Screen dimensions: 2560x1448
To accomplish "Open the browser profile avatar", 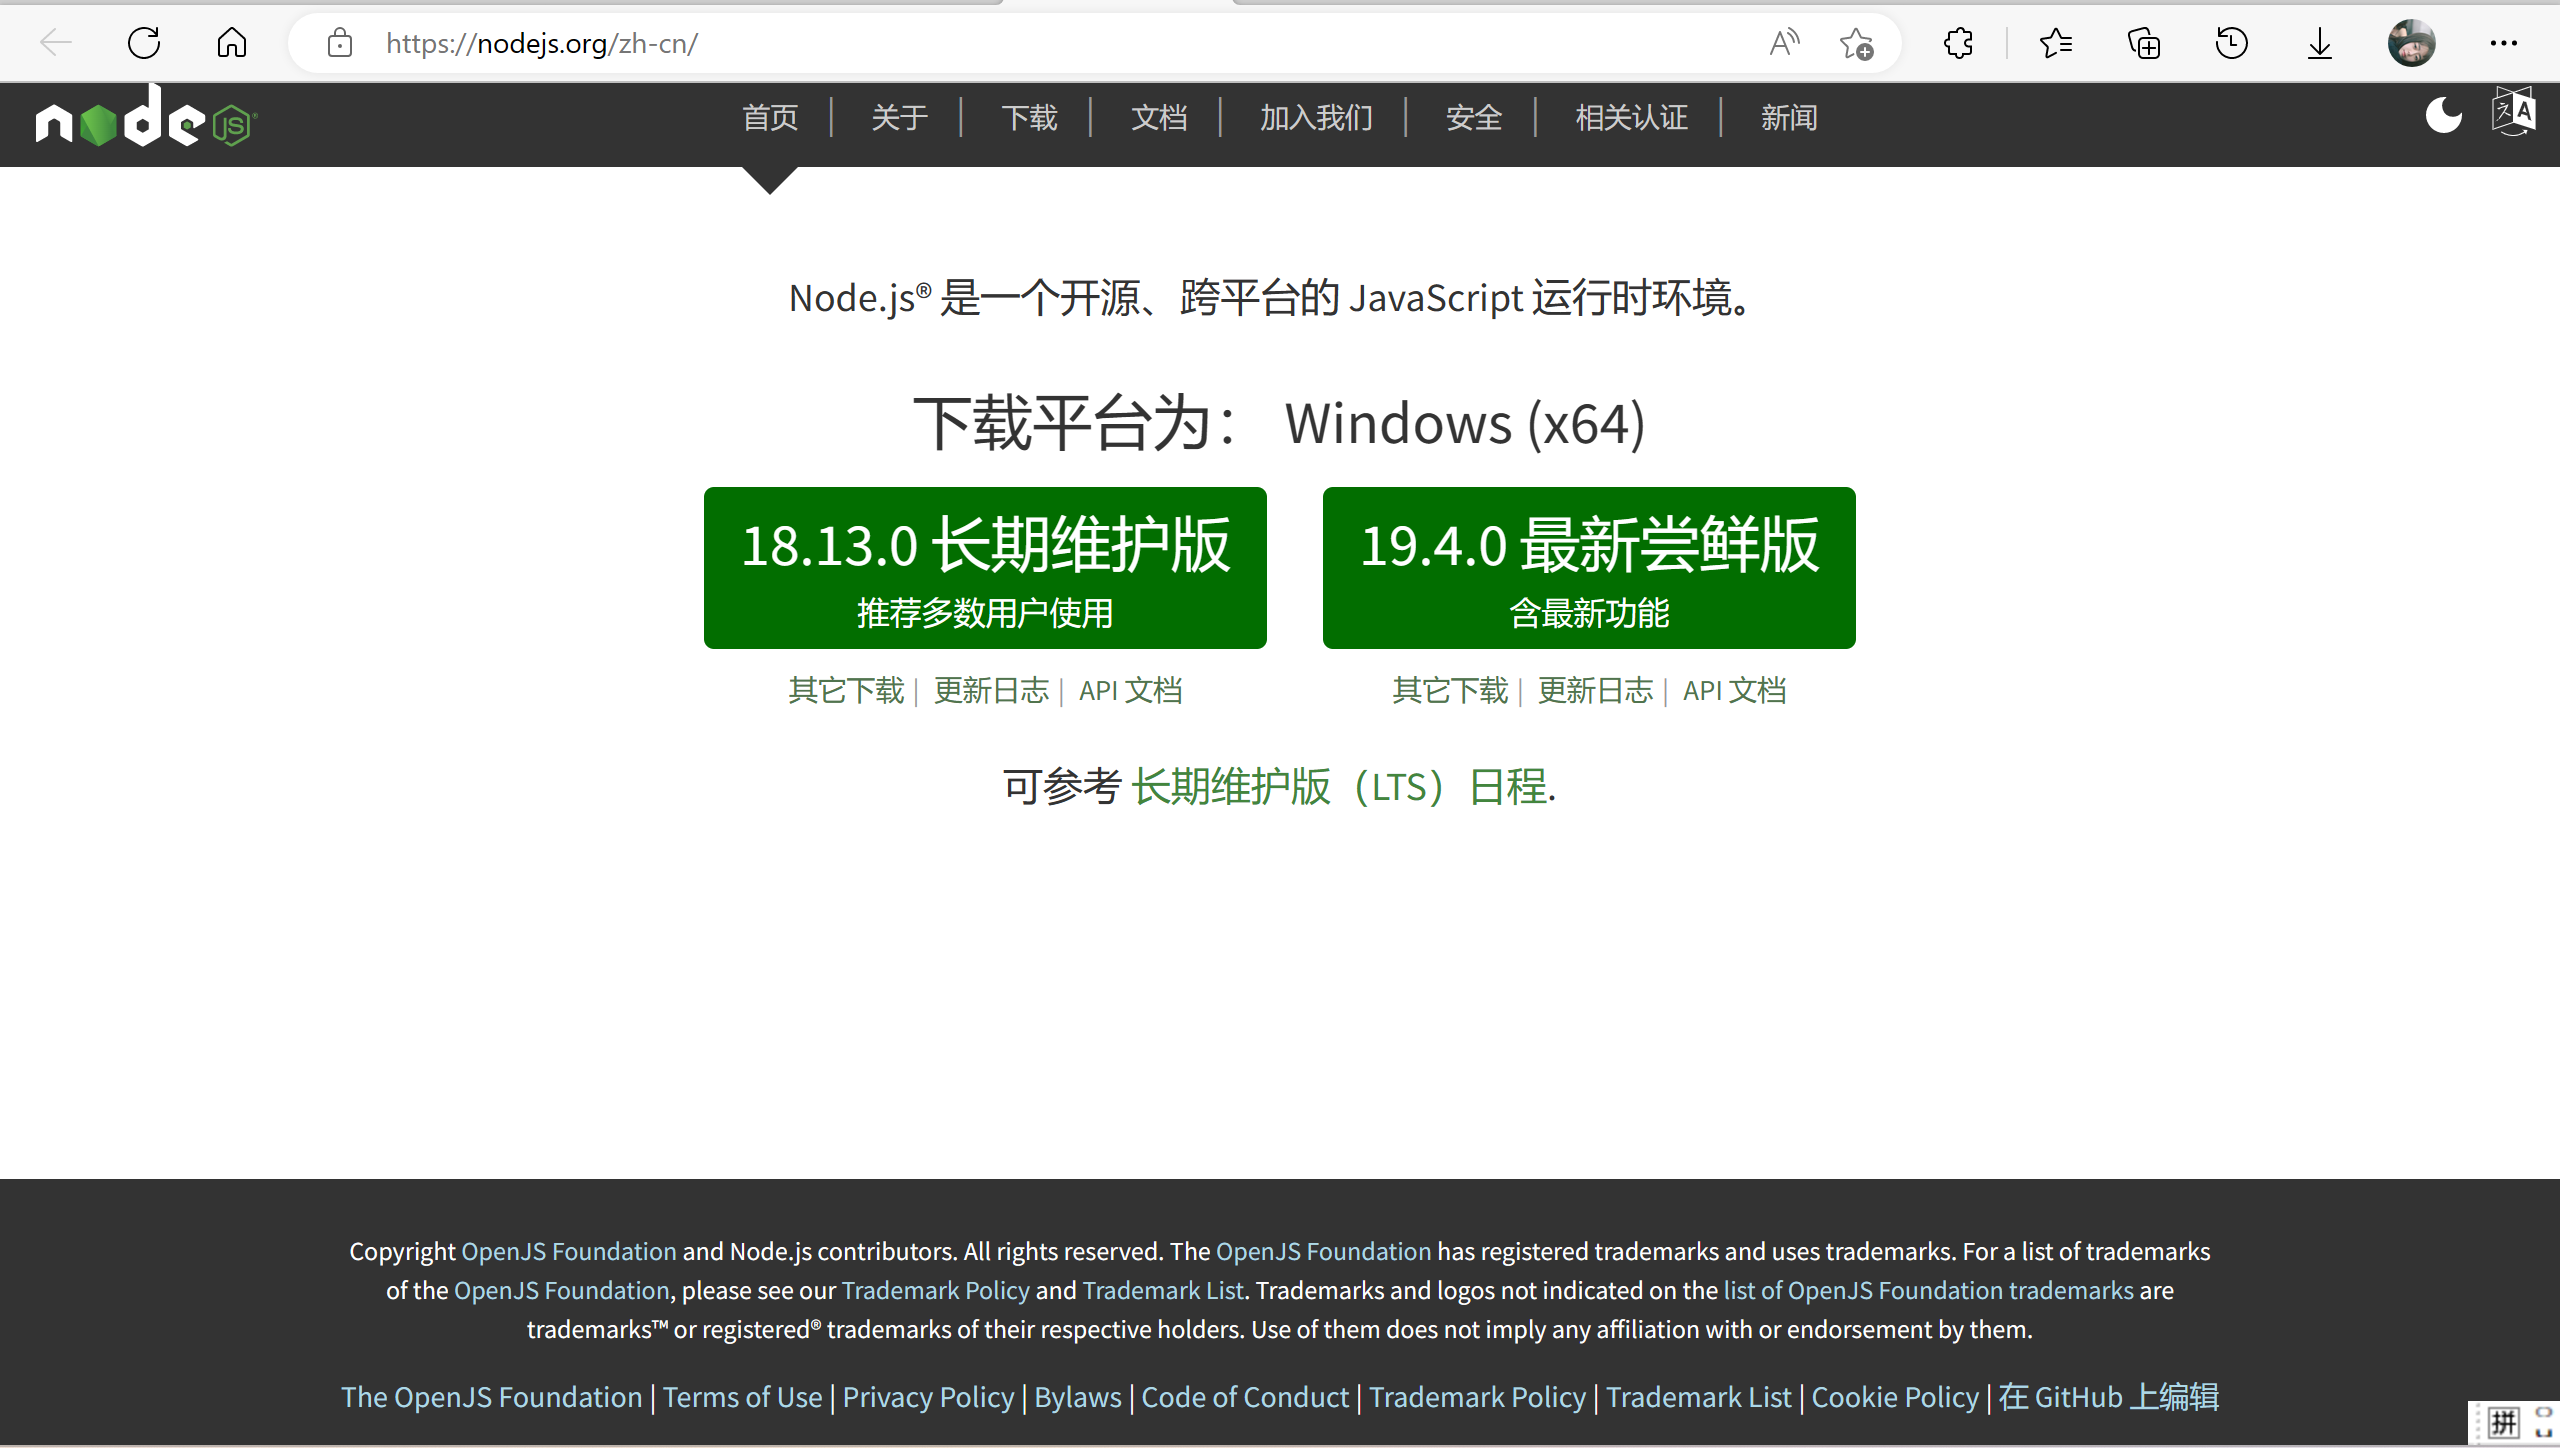I will tap(2411, 43).
